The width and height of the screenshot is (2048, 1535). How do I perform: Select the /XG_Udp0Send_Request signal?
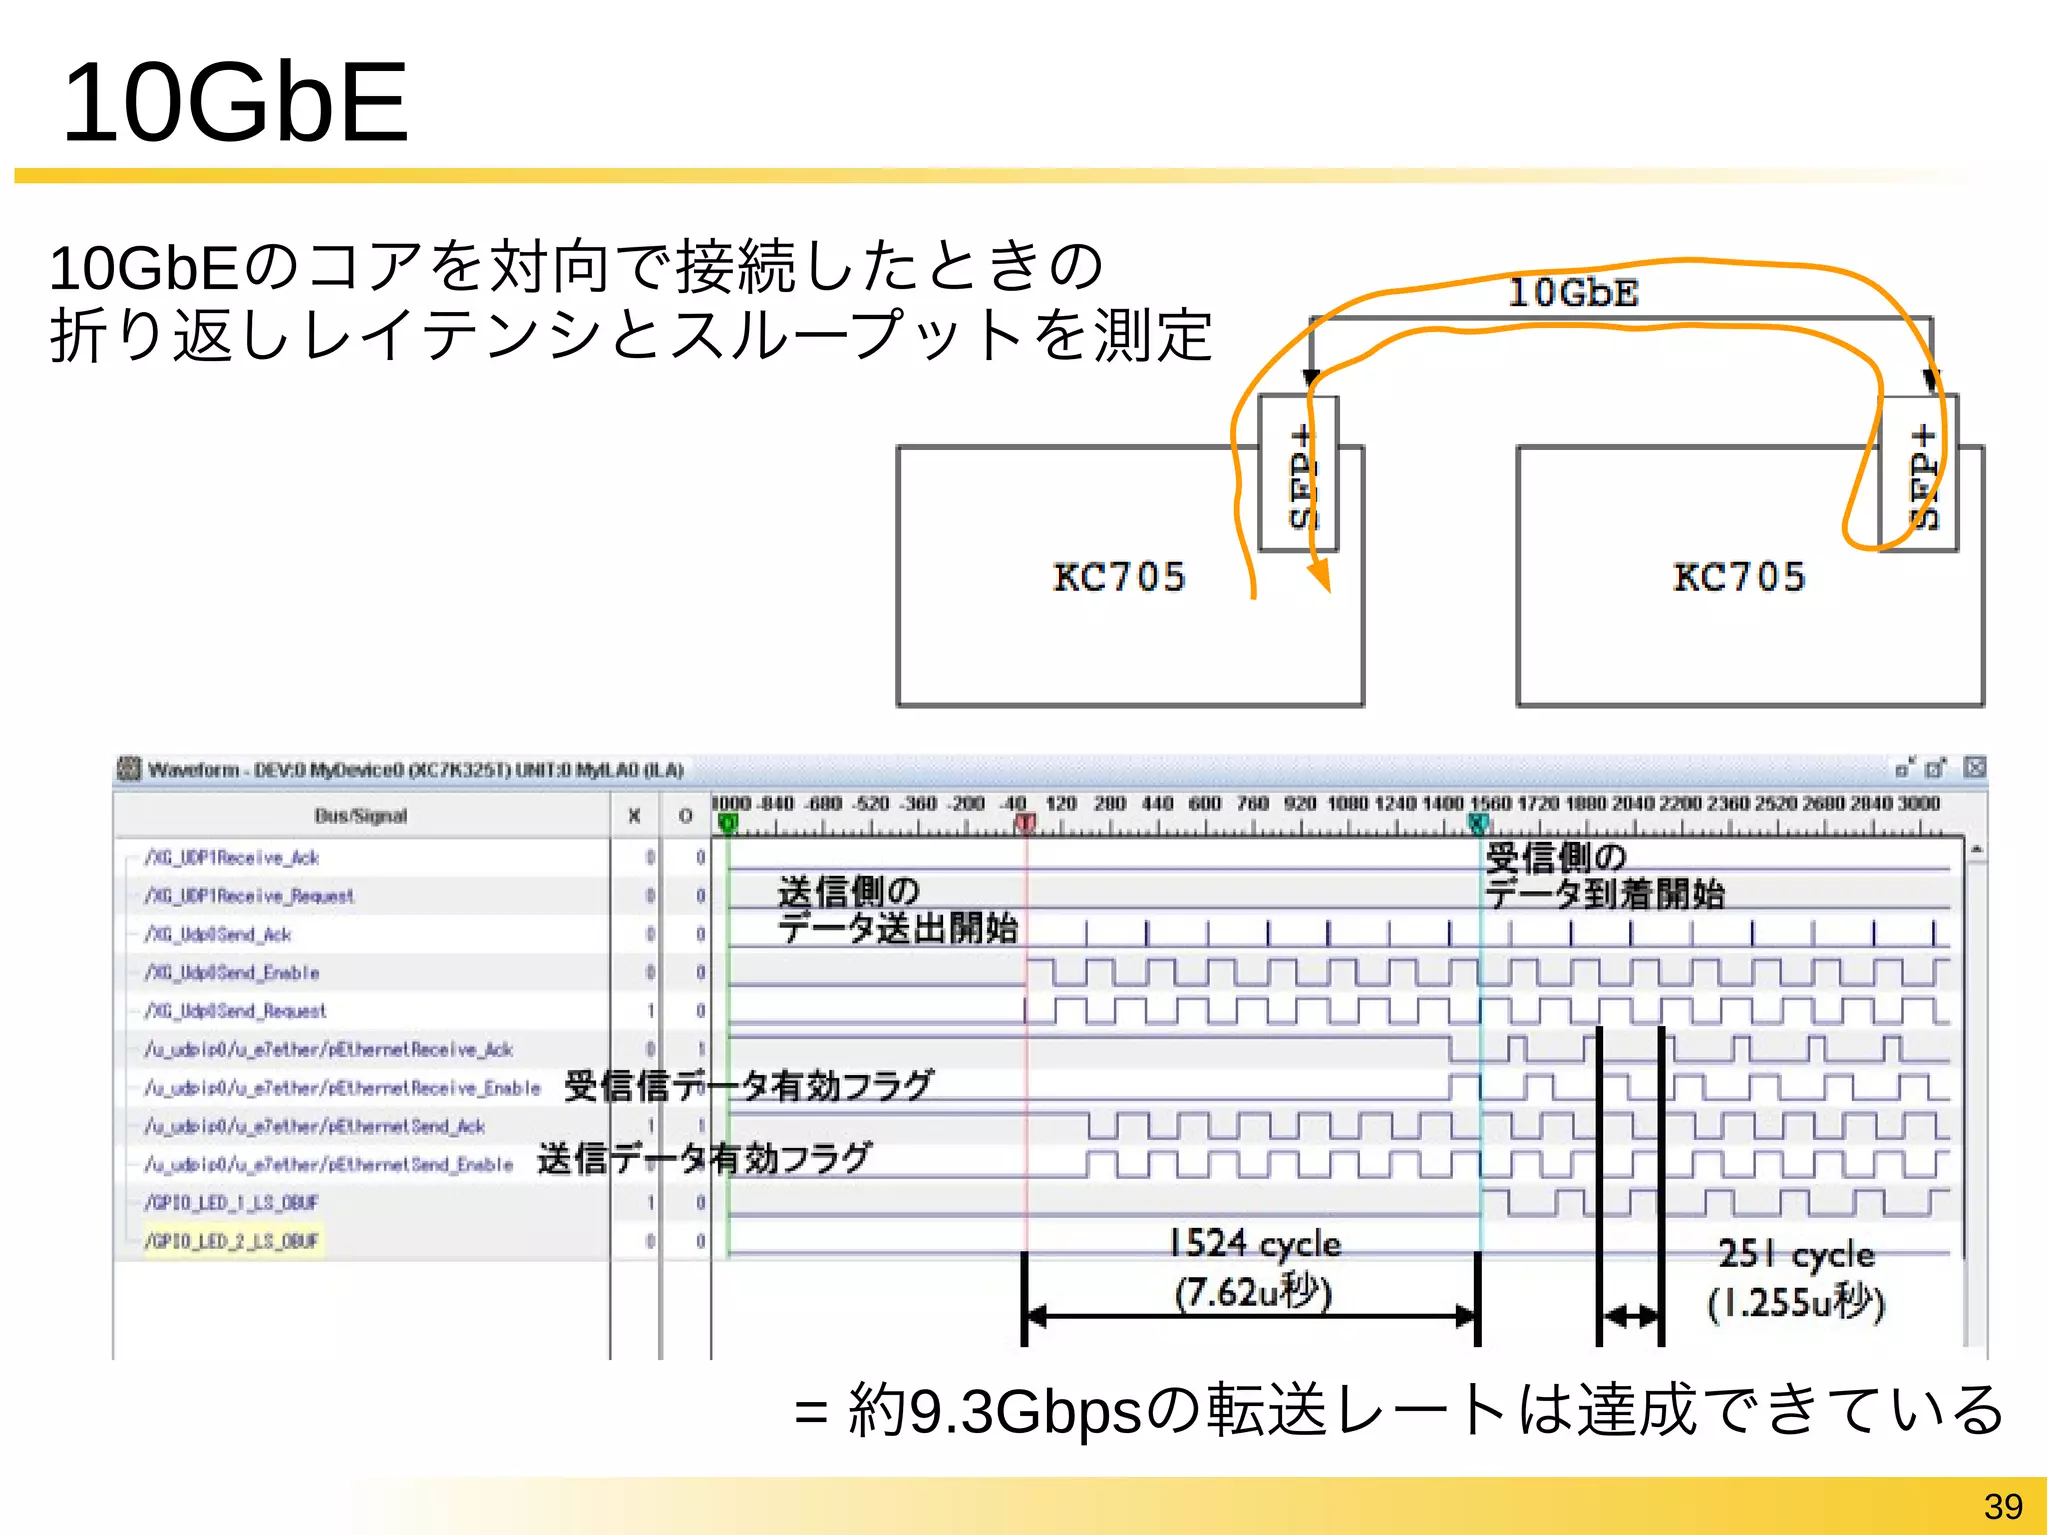pos(235,1011)
